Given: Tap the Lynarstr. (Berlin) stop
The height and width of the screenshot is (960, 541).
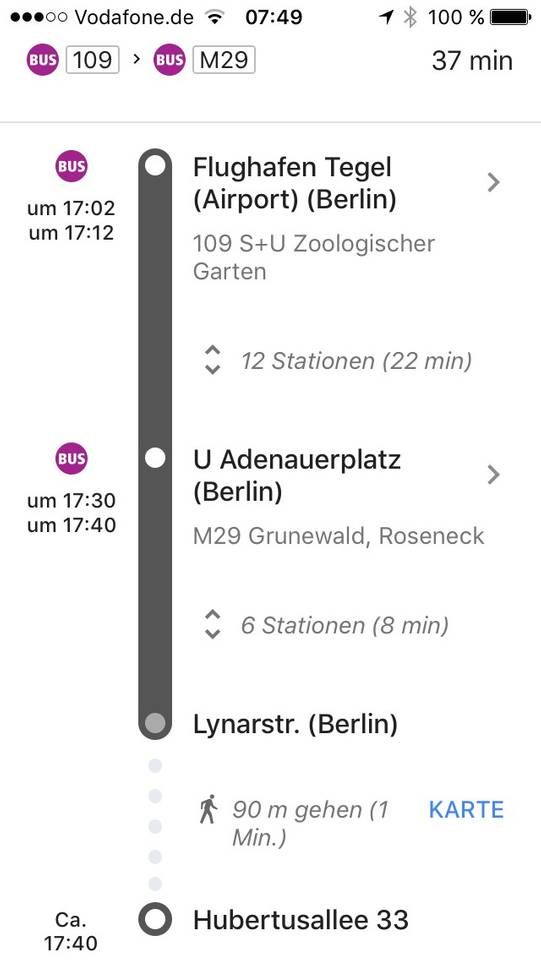Looking at the screenshot, I should [295, 724].
